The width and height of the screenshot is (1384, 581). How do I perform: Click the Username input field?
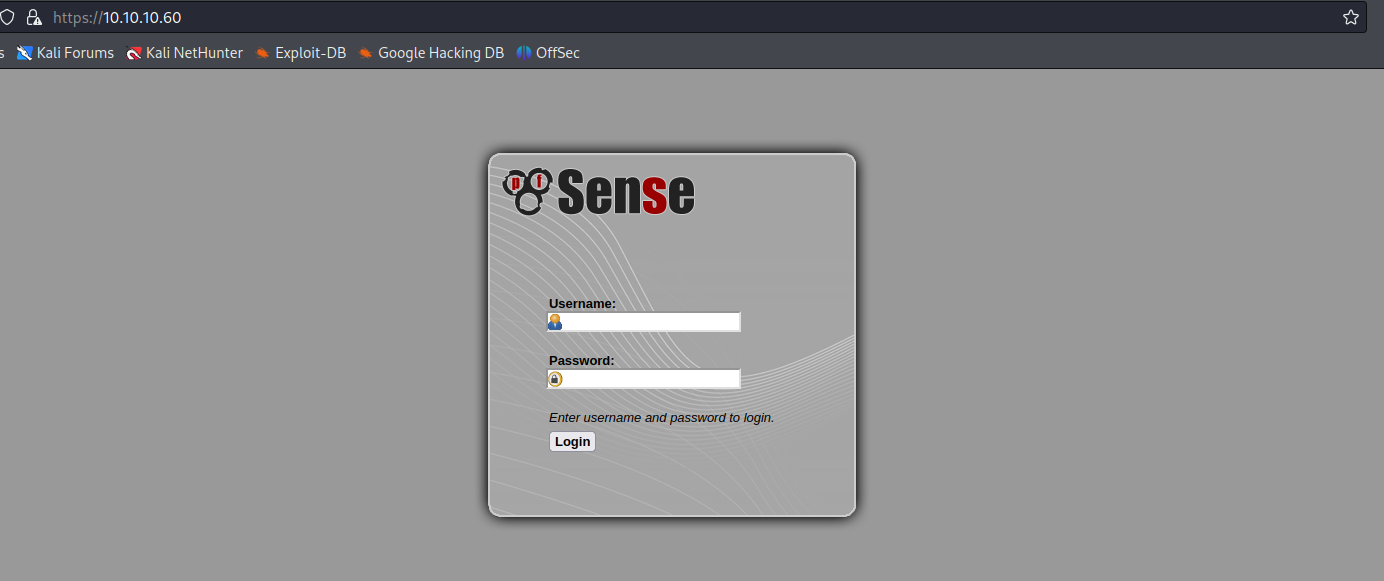(644, 322)
